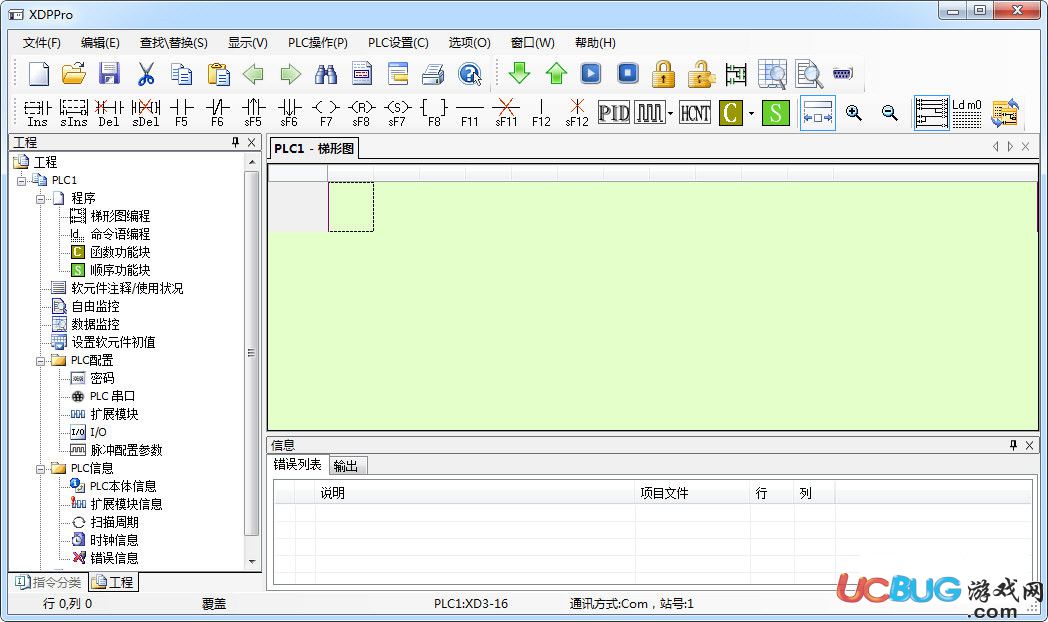Select the first ladder diagram cell
The height and width of the screenshot is (622, 1048).
coord(351,207)
